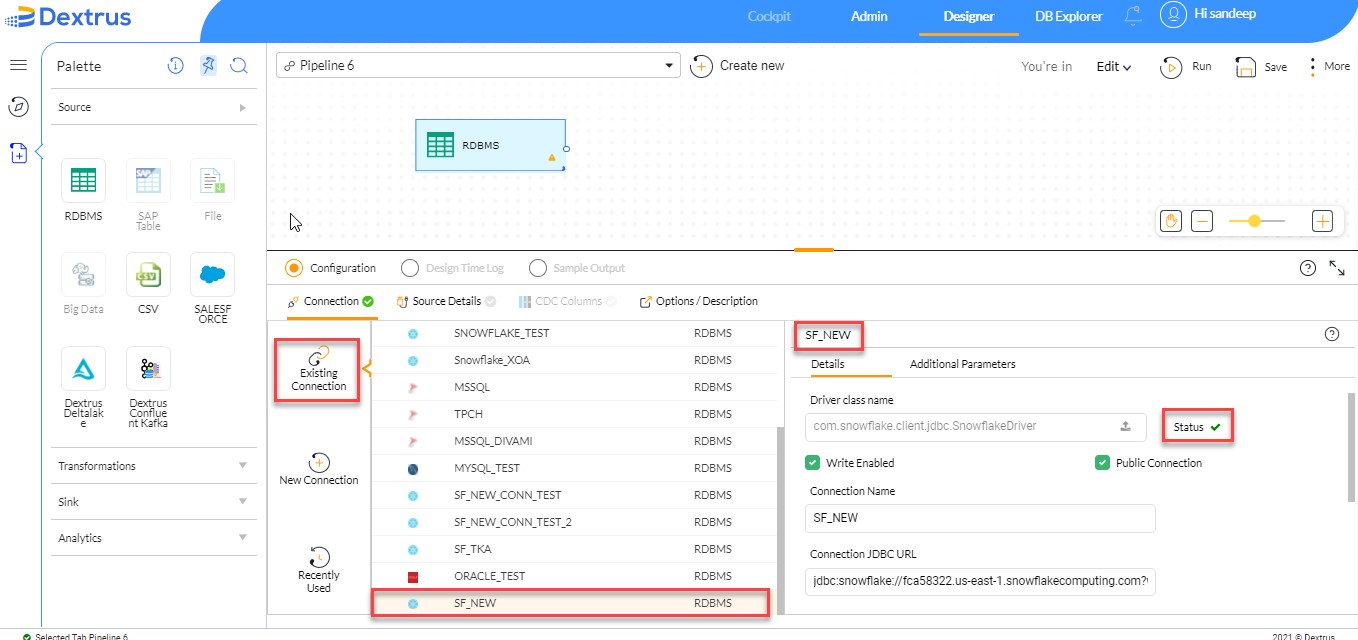The height and width of the screenshot is (640, 1358).
Task: Click the upload icon in Driver class field
Action: point(1126,426)
